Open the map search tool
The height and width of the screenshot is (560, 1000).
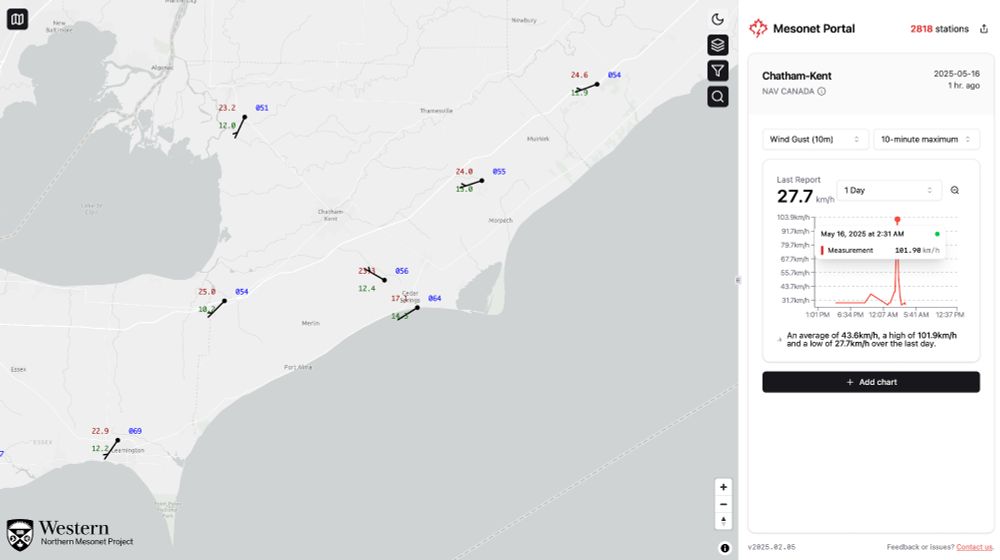coord(717,96)
